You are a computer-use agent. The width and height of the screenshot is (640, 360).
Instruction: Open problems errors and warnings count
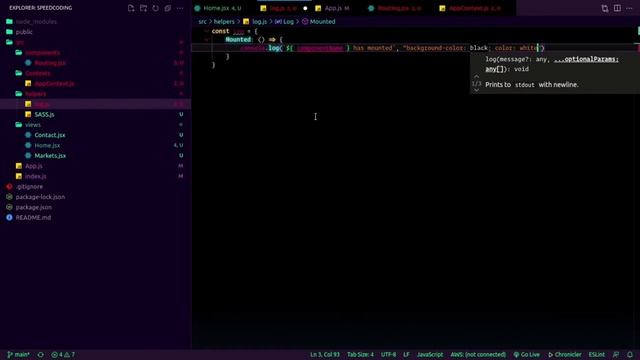click(63, 355)
